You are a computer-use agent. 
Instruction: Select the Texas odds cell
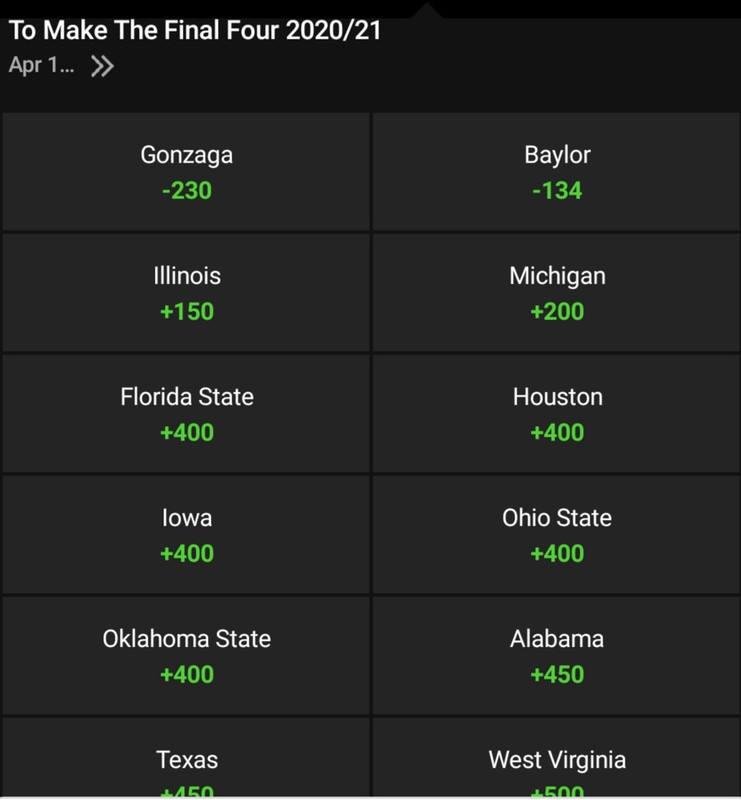(x=186, y=768)
